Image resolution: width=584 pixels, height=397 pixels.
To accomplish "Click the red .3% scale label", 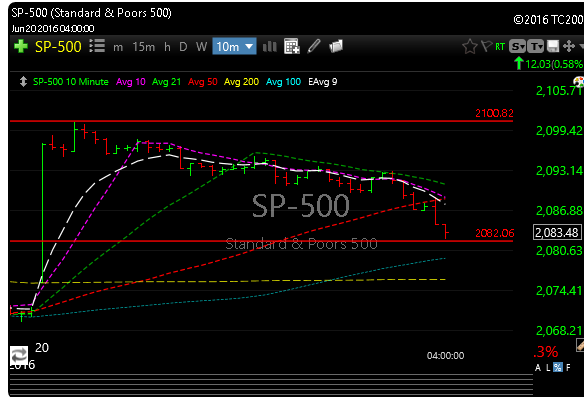I will pos(546,352).
